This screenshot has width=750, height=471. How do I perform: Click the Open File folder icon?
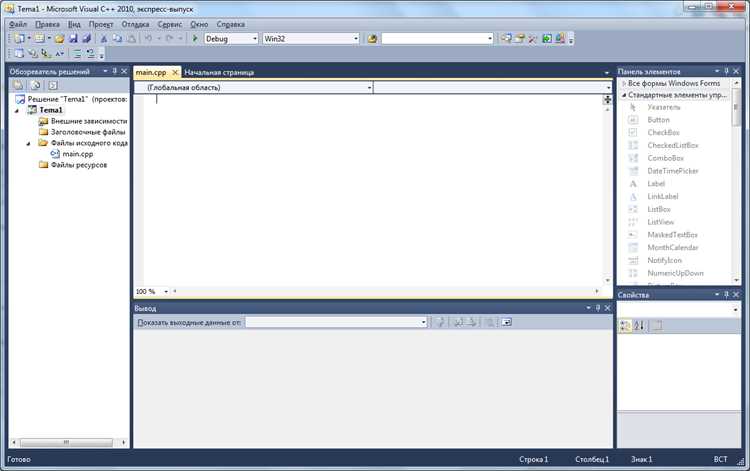coord(59,39)
